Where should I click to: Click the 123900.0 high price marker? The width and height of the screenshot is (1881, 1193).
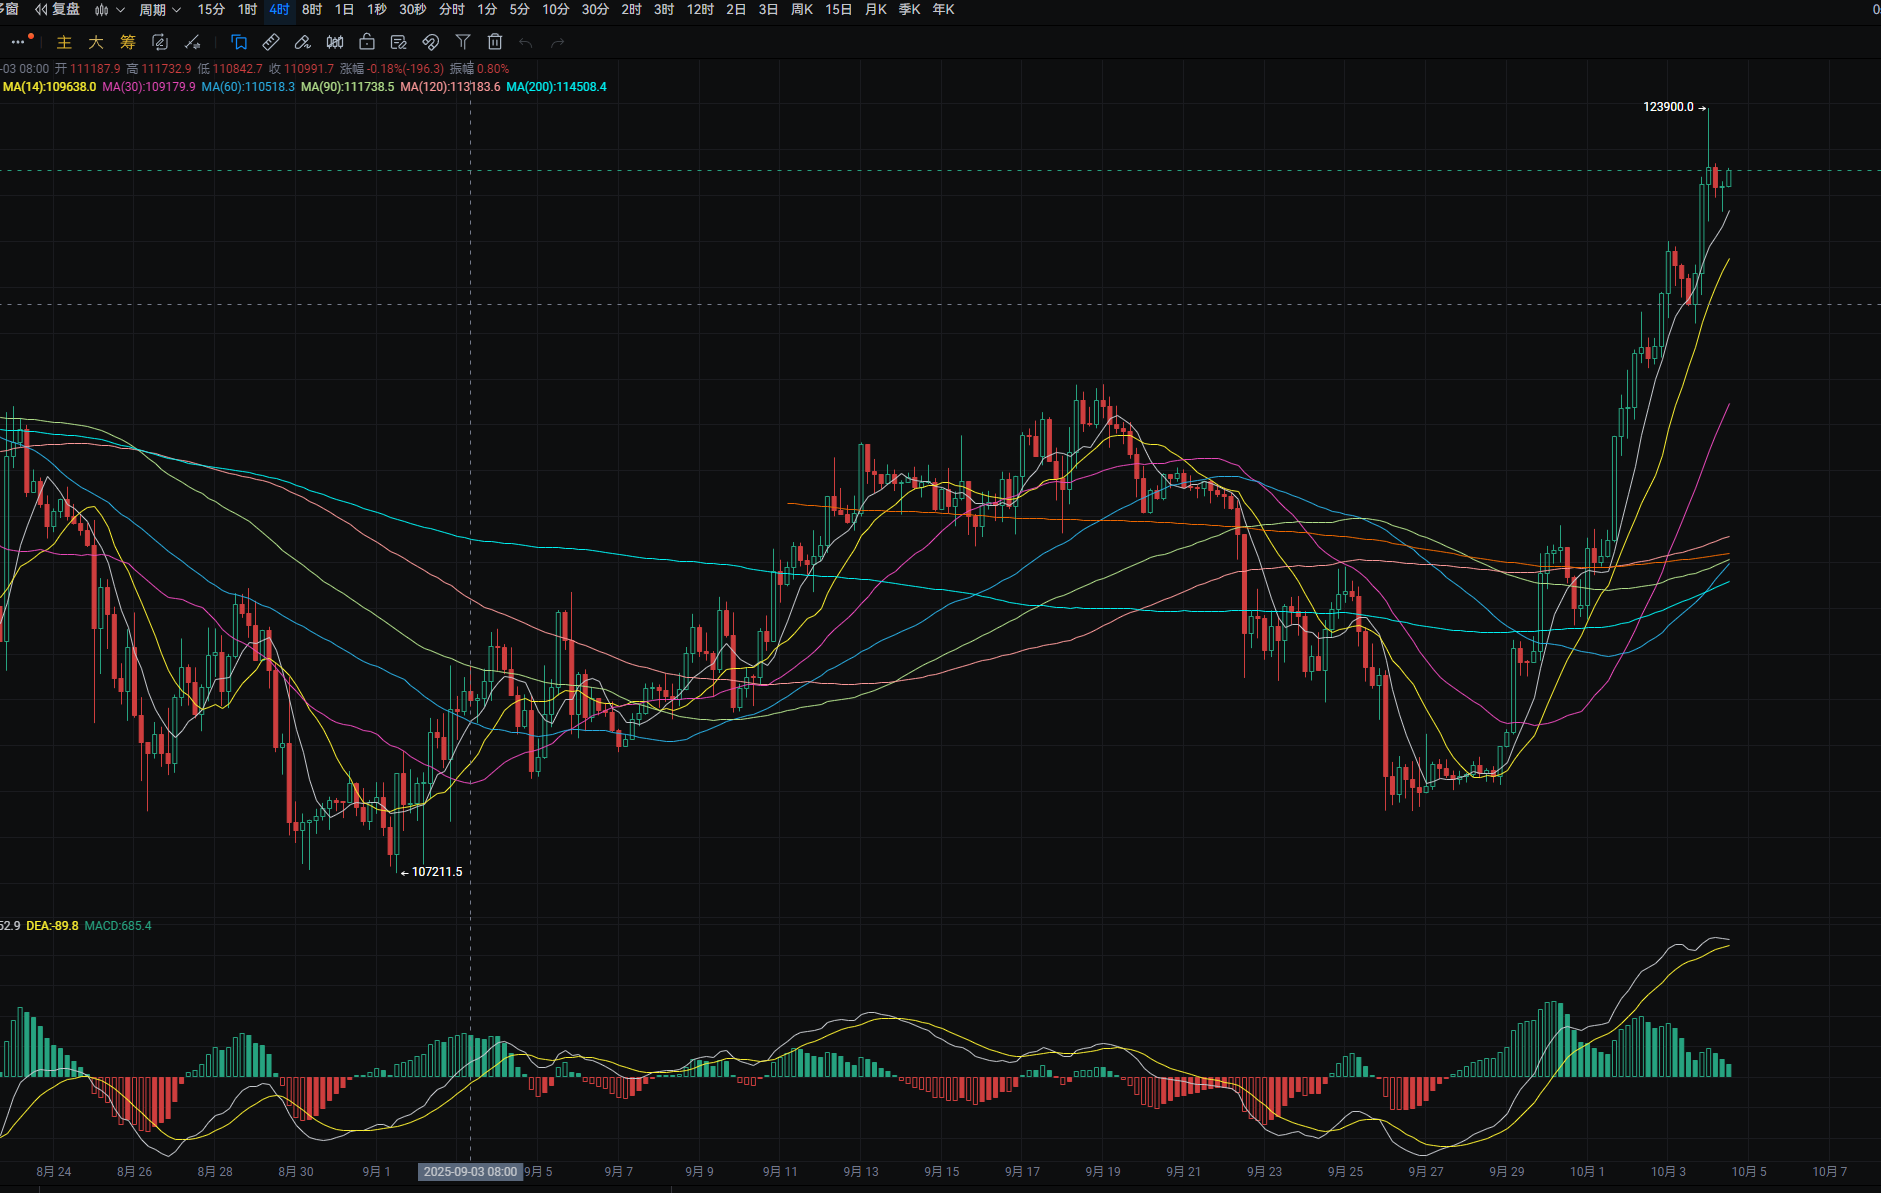coord(1668,107)
